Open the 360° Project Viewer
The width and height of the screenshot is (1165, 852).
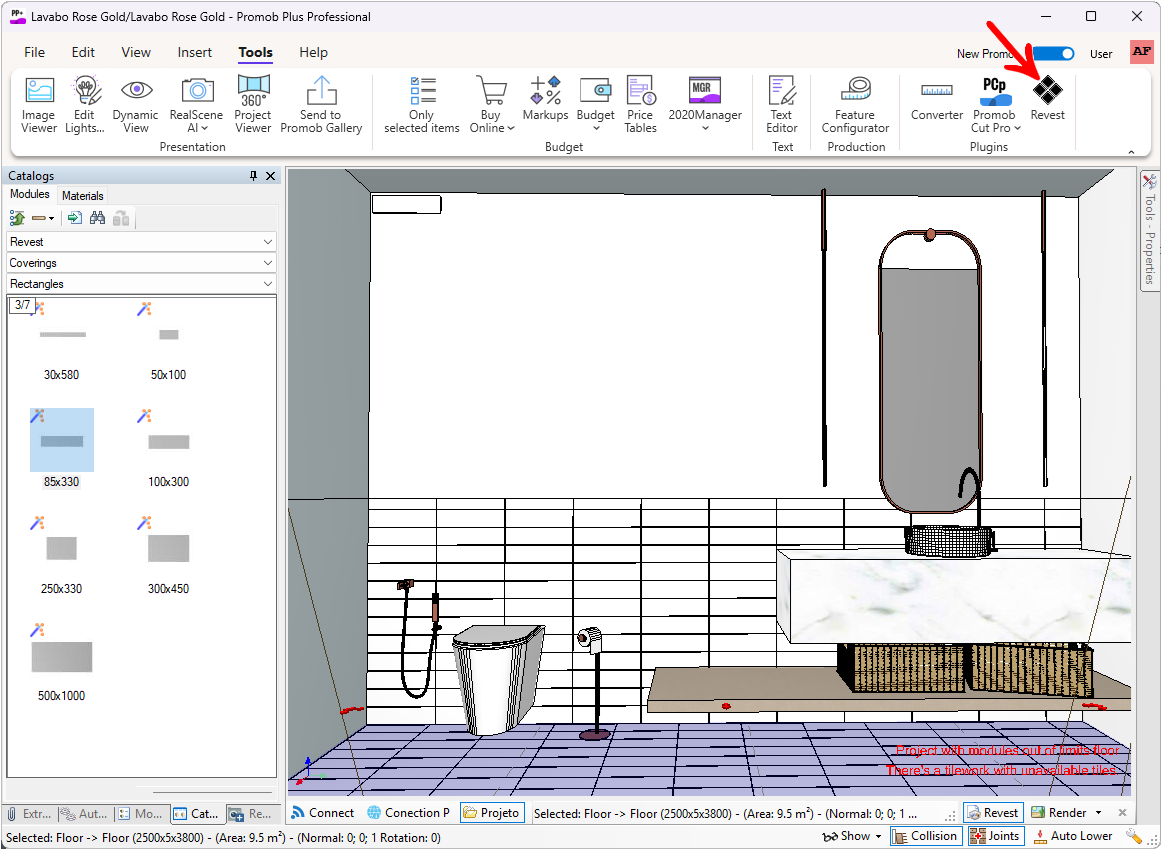click(x=253, y=105)
